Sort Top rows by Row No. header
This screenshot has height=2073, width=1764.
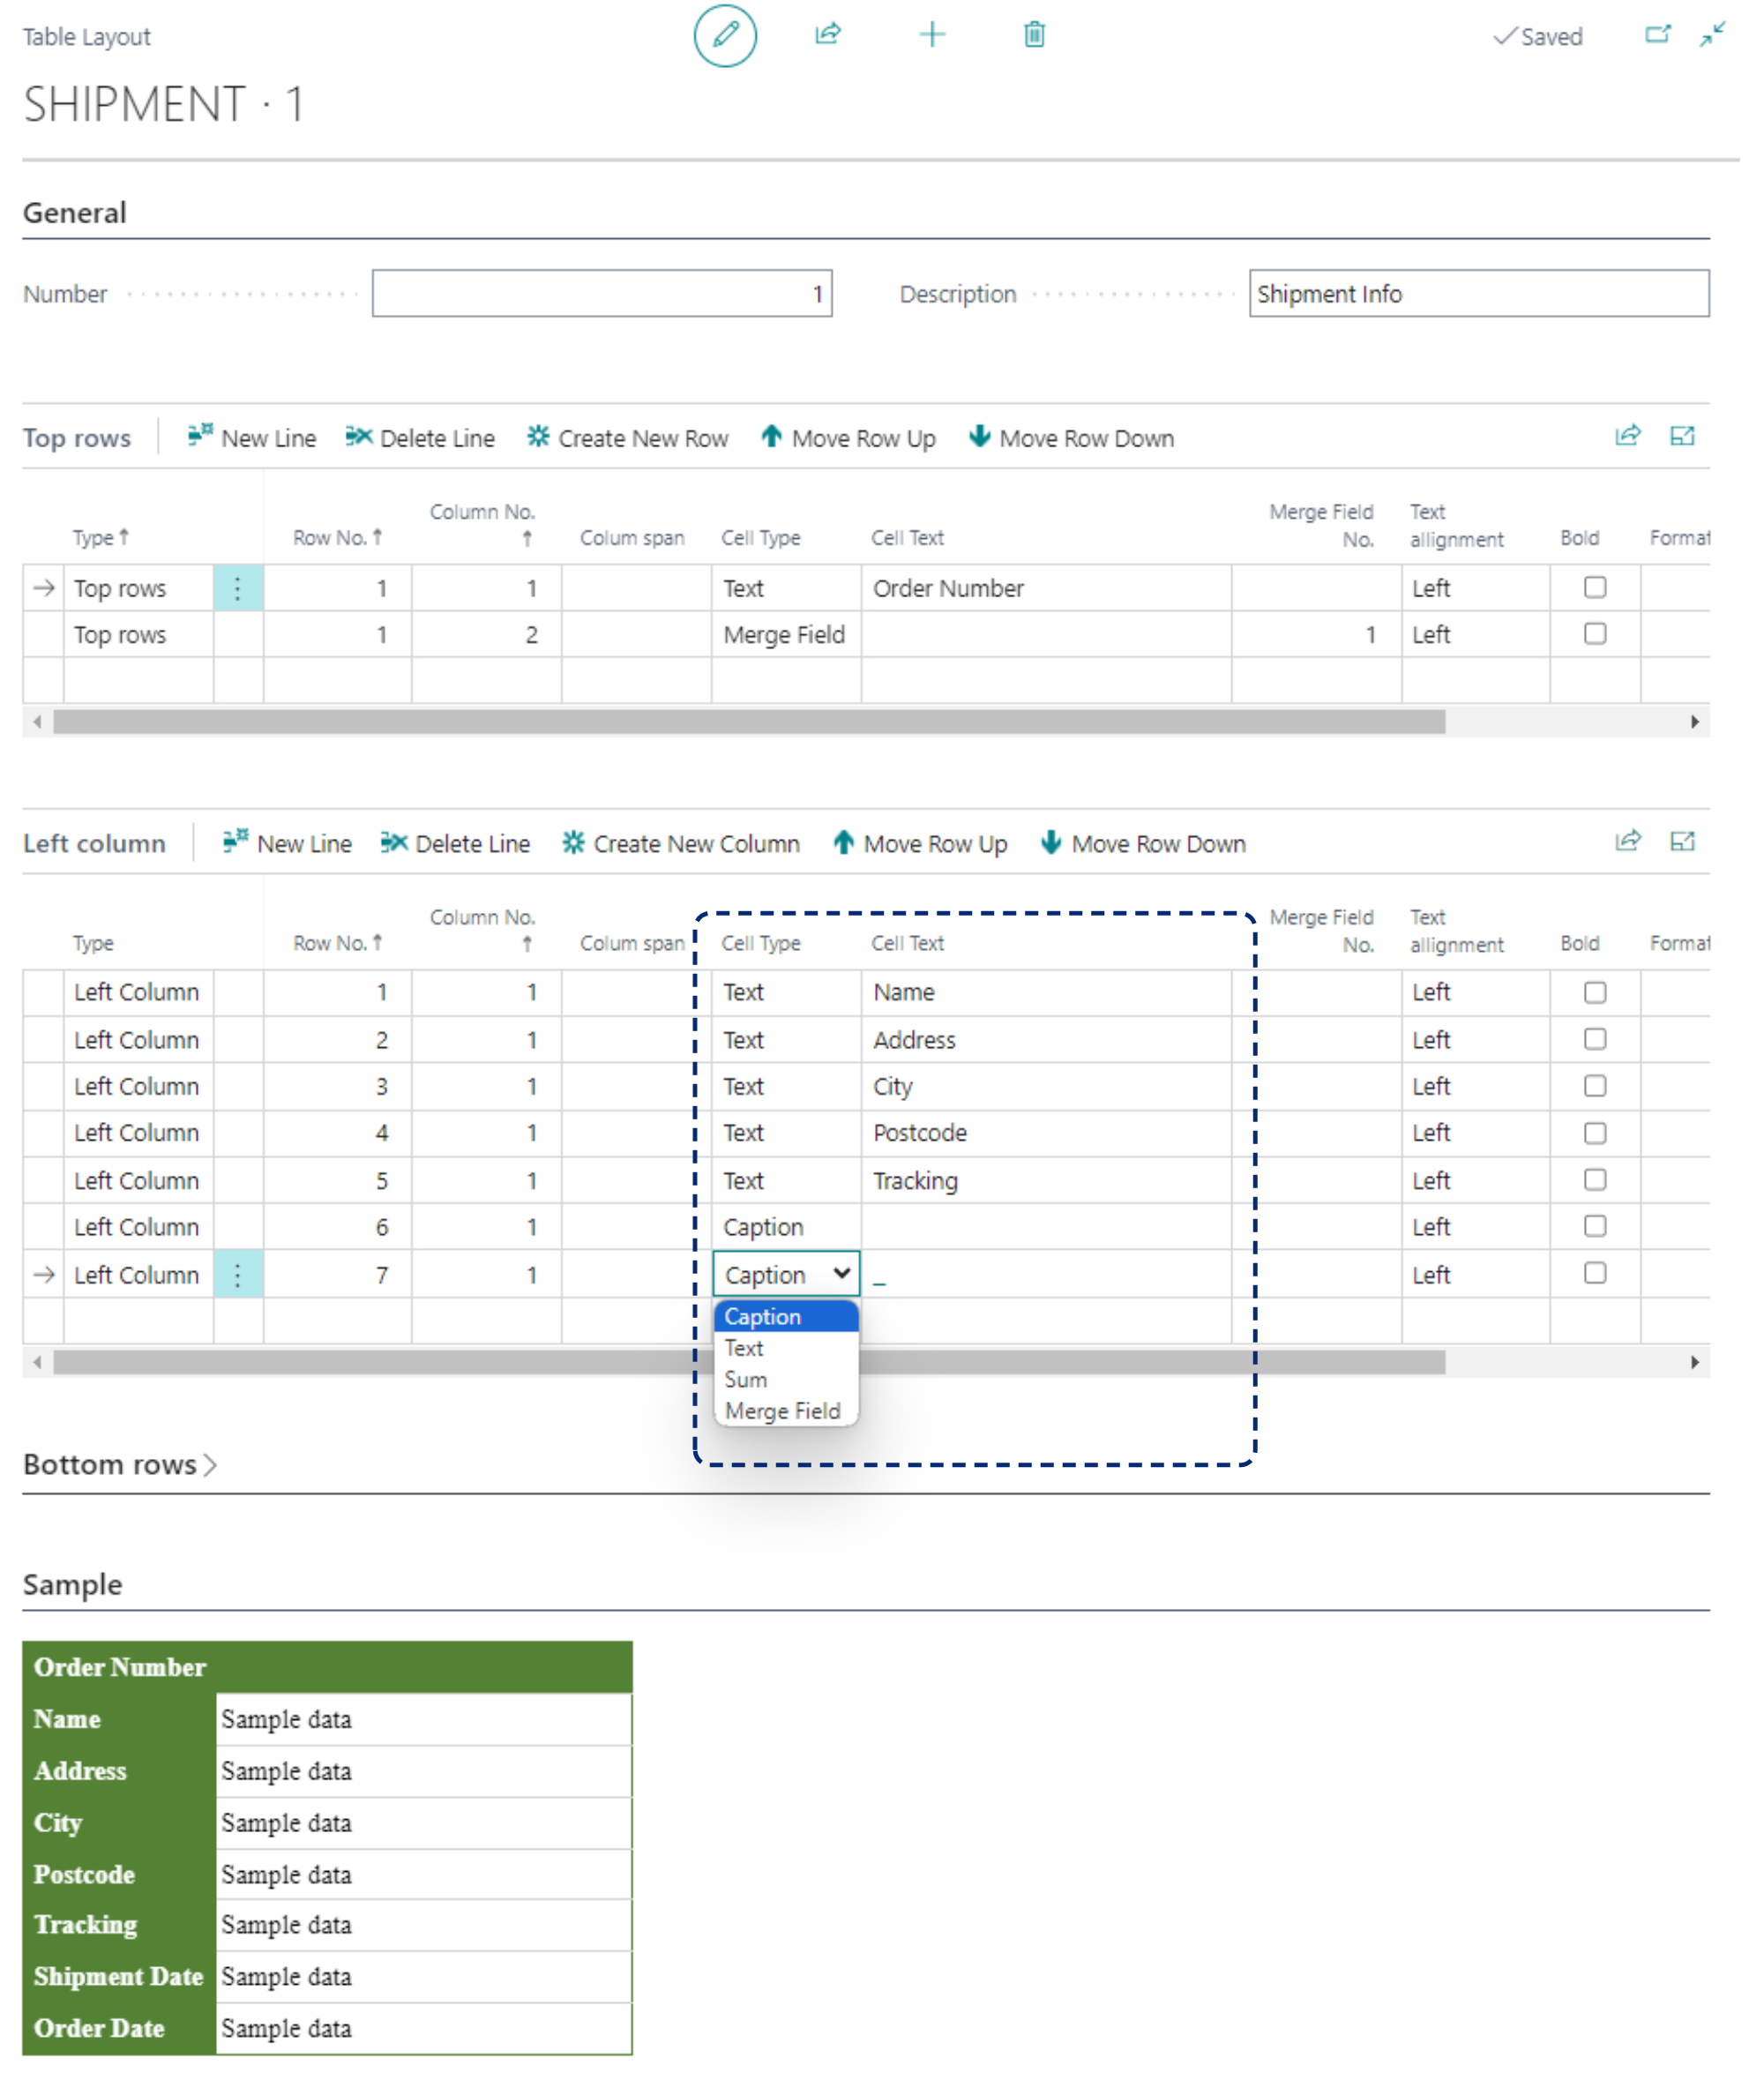coord(337,537)
